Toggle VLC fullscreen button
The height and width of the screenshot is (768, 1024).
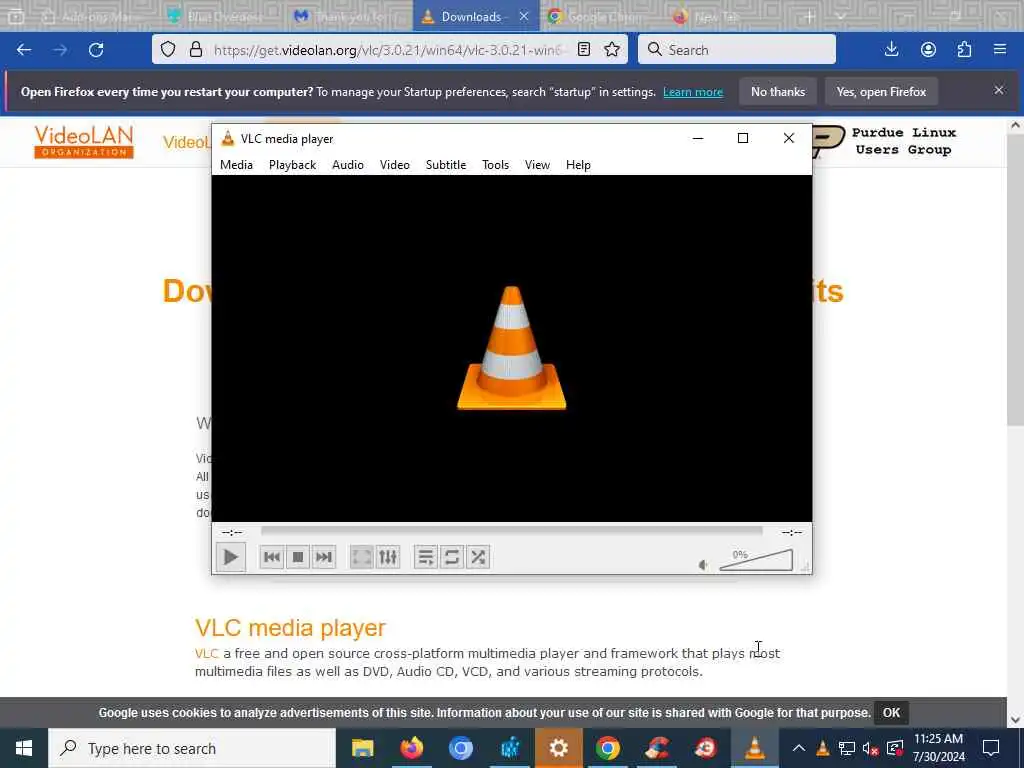pos(362,557)
